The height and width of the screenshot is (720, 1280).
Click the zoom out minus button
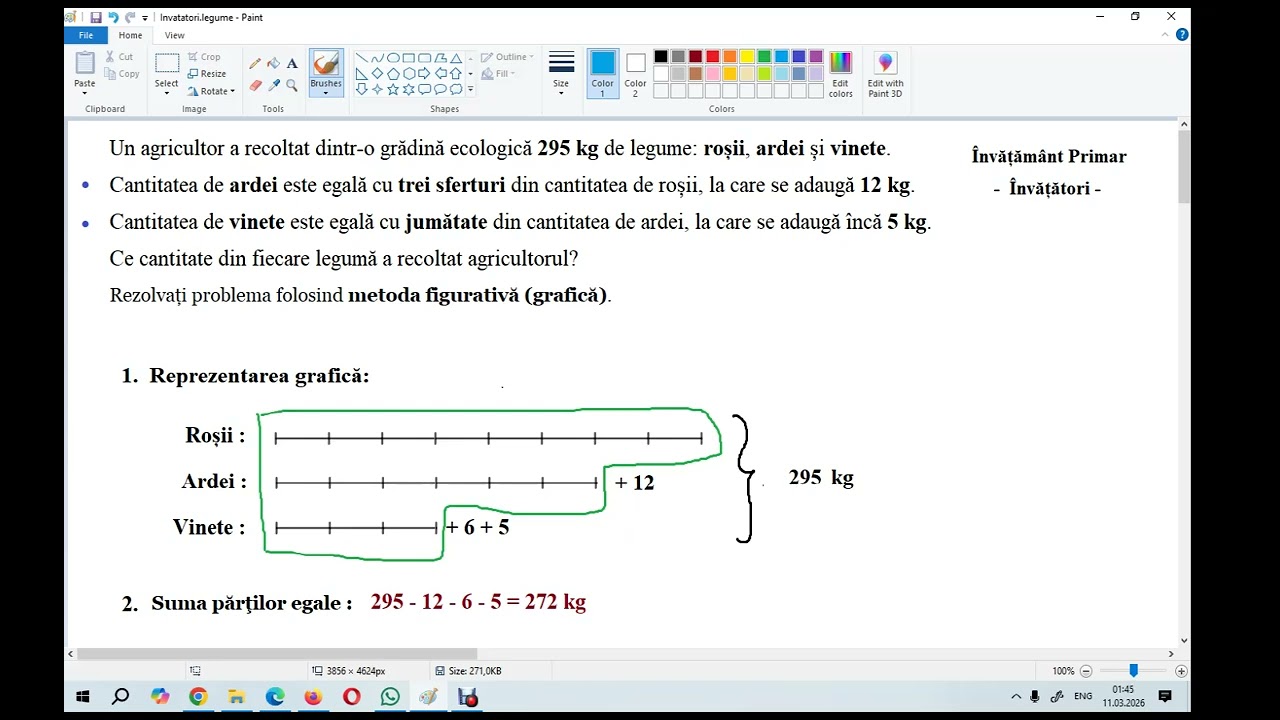pyautogui.click(x=1086, y=671)
